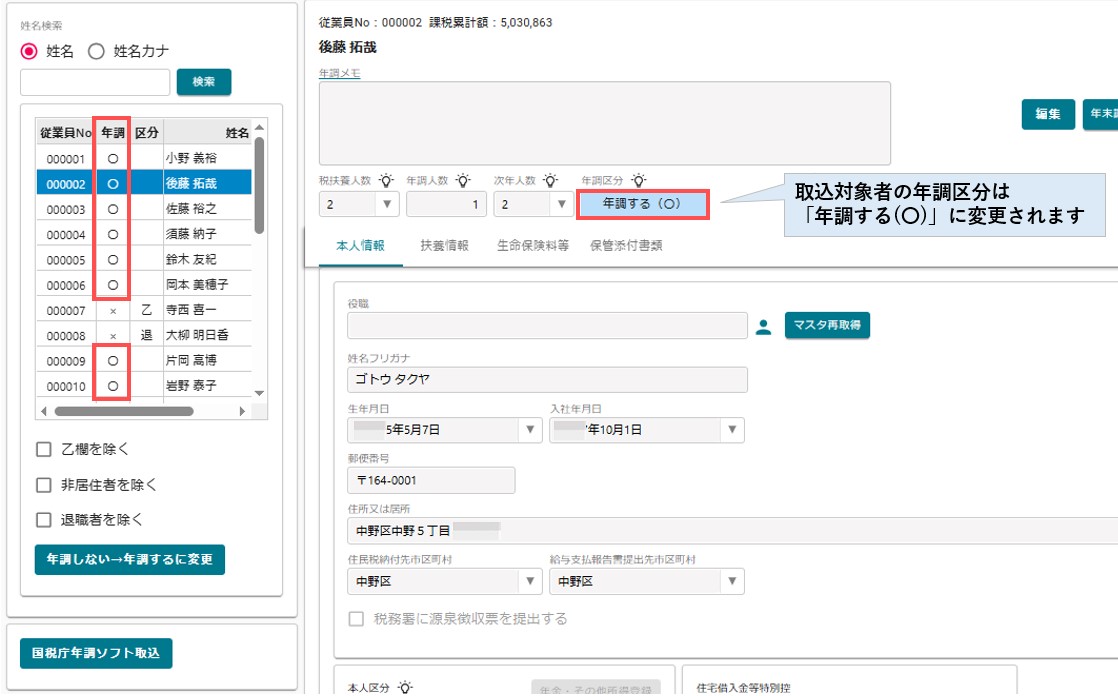Screen dimensions: 1118x696
Task: Open the 税扶養人数 dropdown
Action: (386, 204)
